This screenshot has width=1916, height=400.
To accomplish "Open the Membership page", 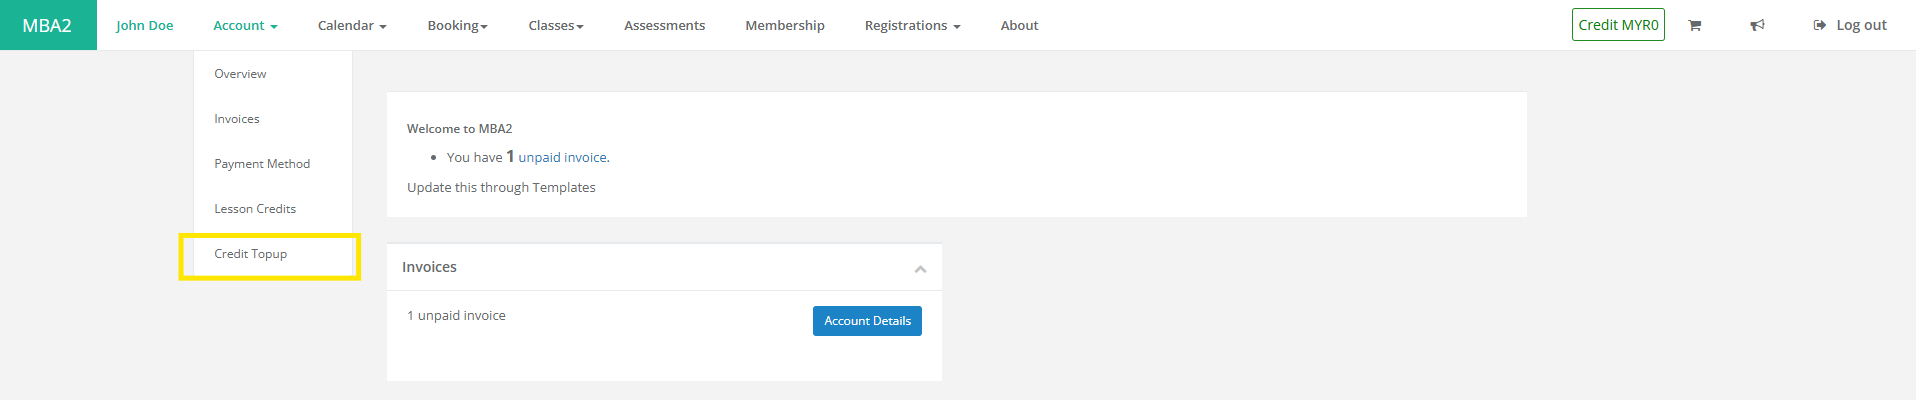I will [x=785, y=25].
